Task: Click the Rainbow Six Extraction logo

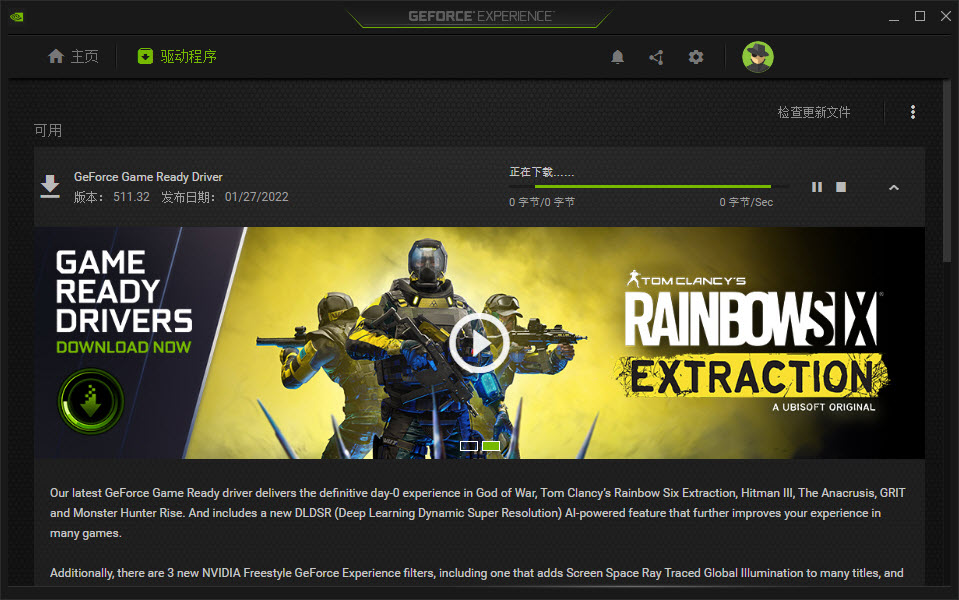Action: point(752,341)
